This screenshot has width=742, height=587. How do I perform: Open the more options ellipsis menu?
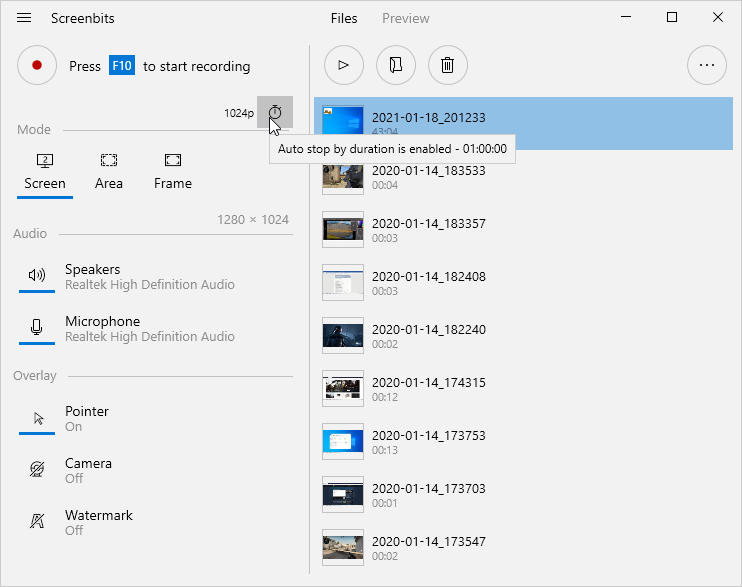pyautogui.click(x=707, y=65)
